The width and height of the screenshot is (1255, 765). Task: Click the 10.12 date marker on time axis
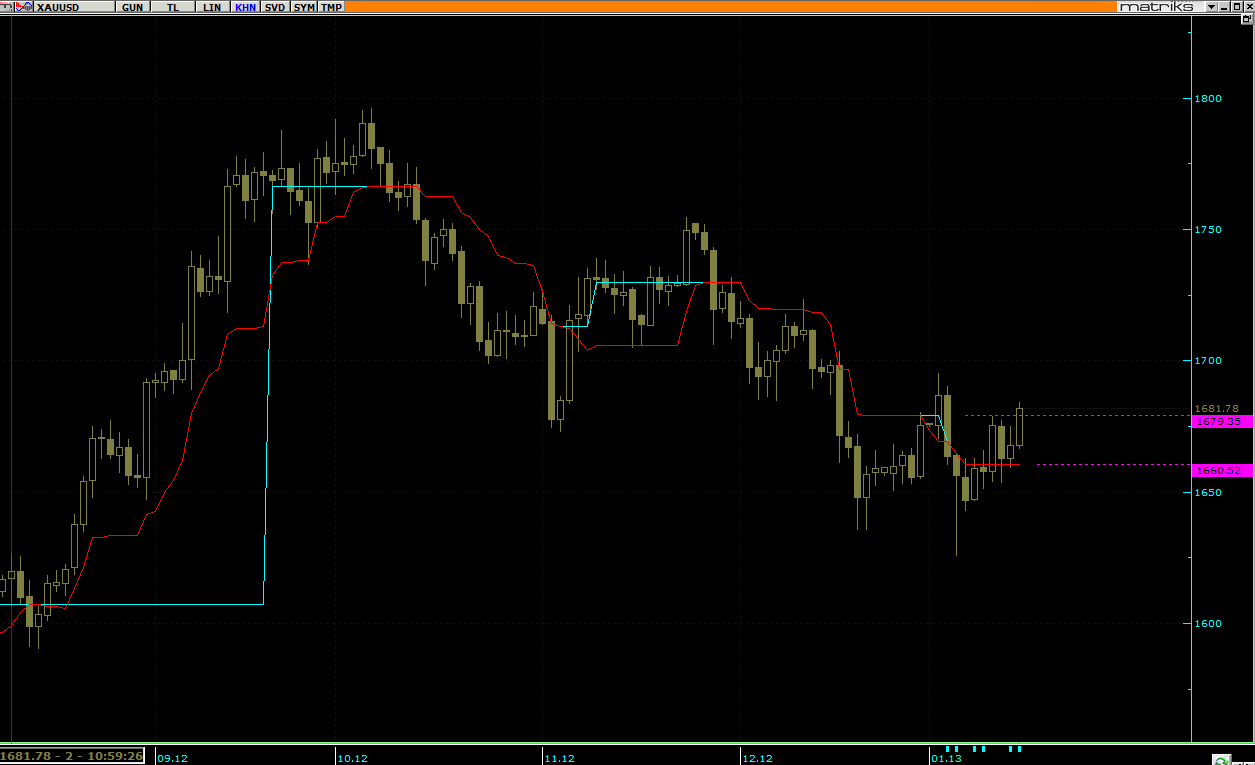(x=352, y=758)
